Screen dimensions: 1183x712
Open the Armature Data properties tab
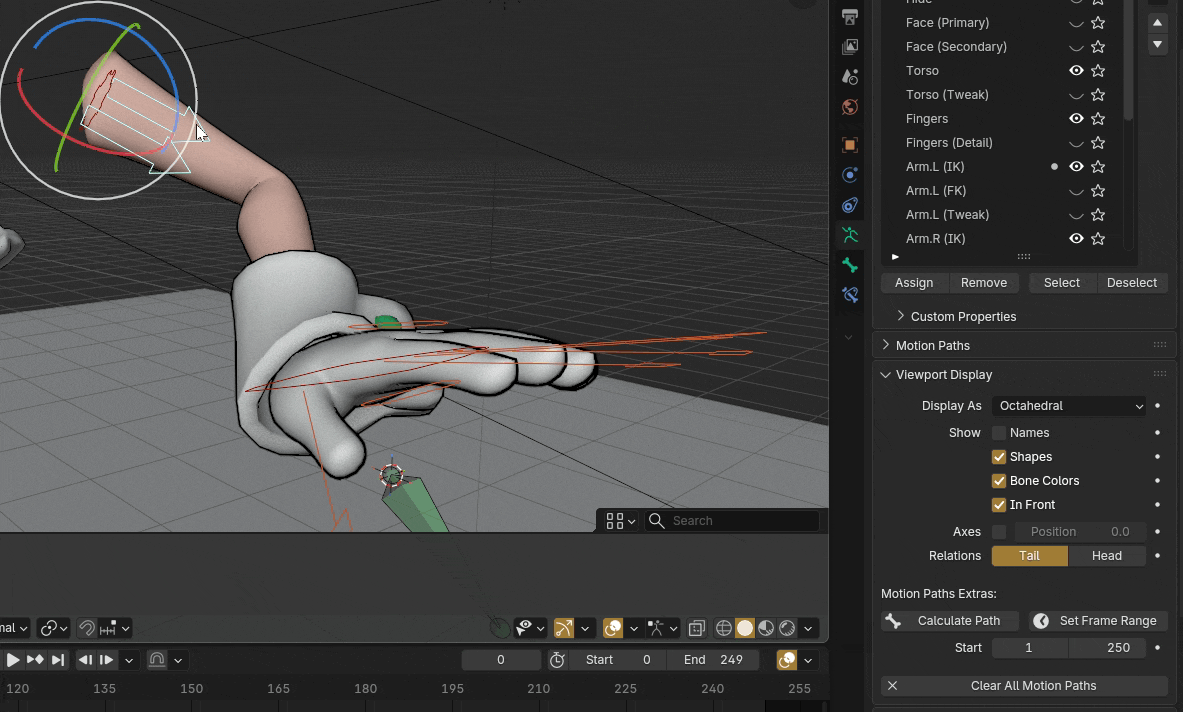coord(850,235)
